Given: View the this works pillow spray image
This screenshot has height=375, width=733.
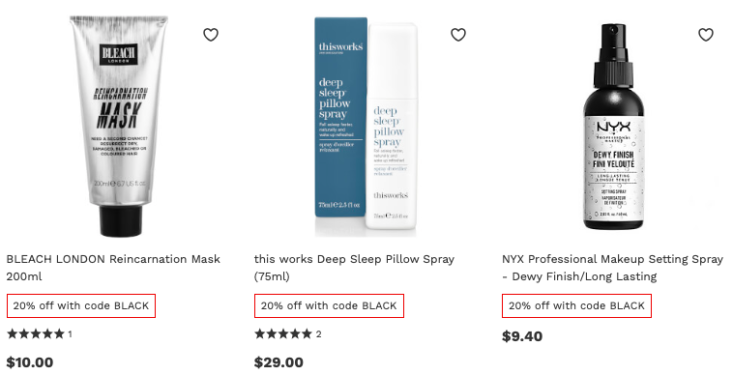Looking at the screenshot, I should [366, 126].
